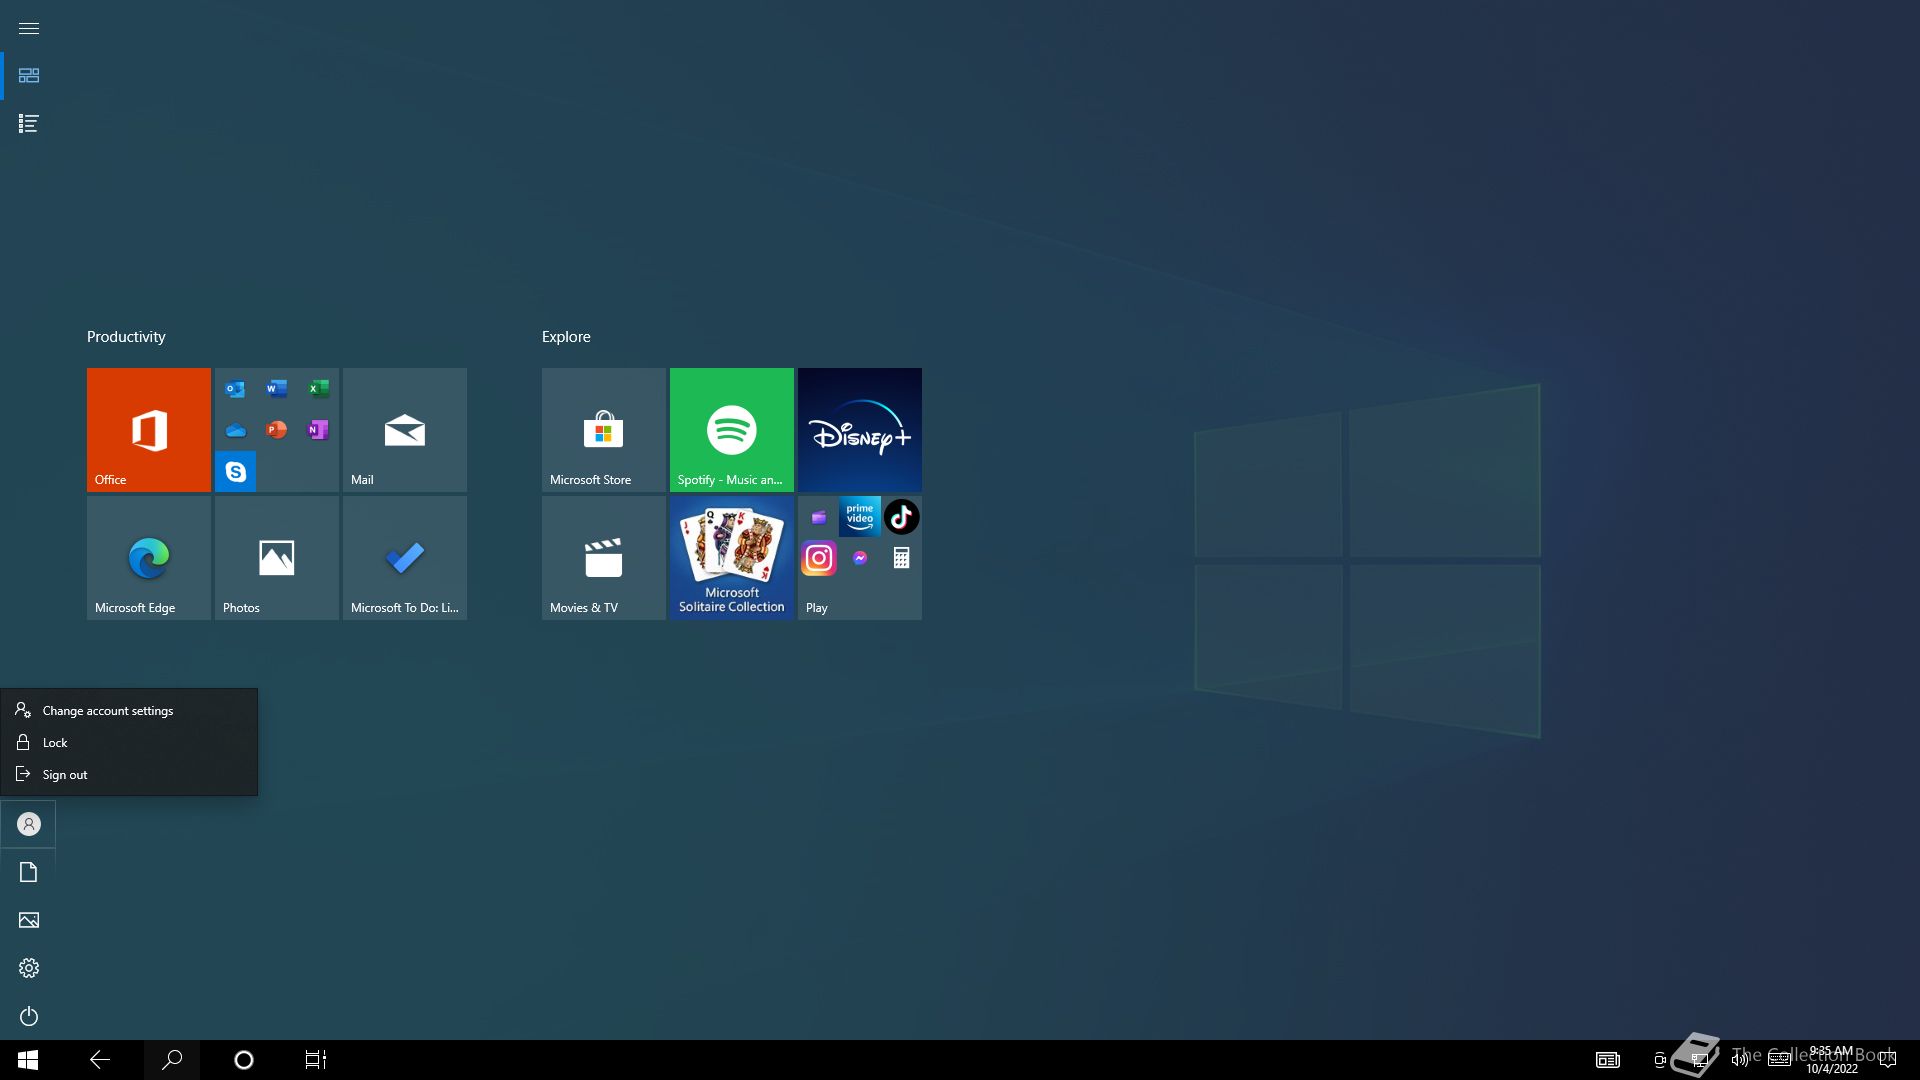Open Instagram in the Play folder
Viewport: 1920px width, 1080px height.
coord(819,558)
